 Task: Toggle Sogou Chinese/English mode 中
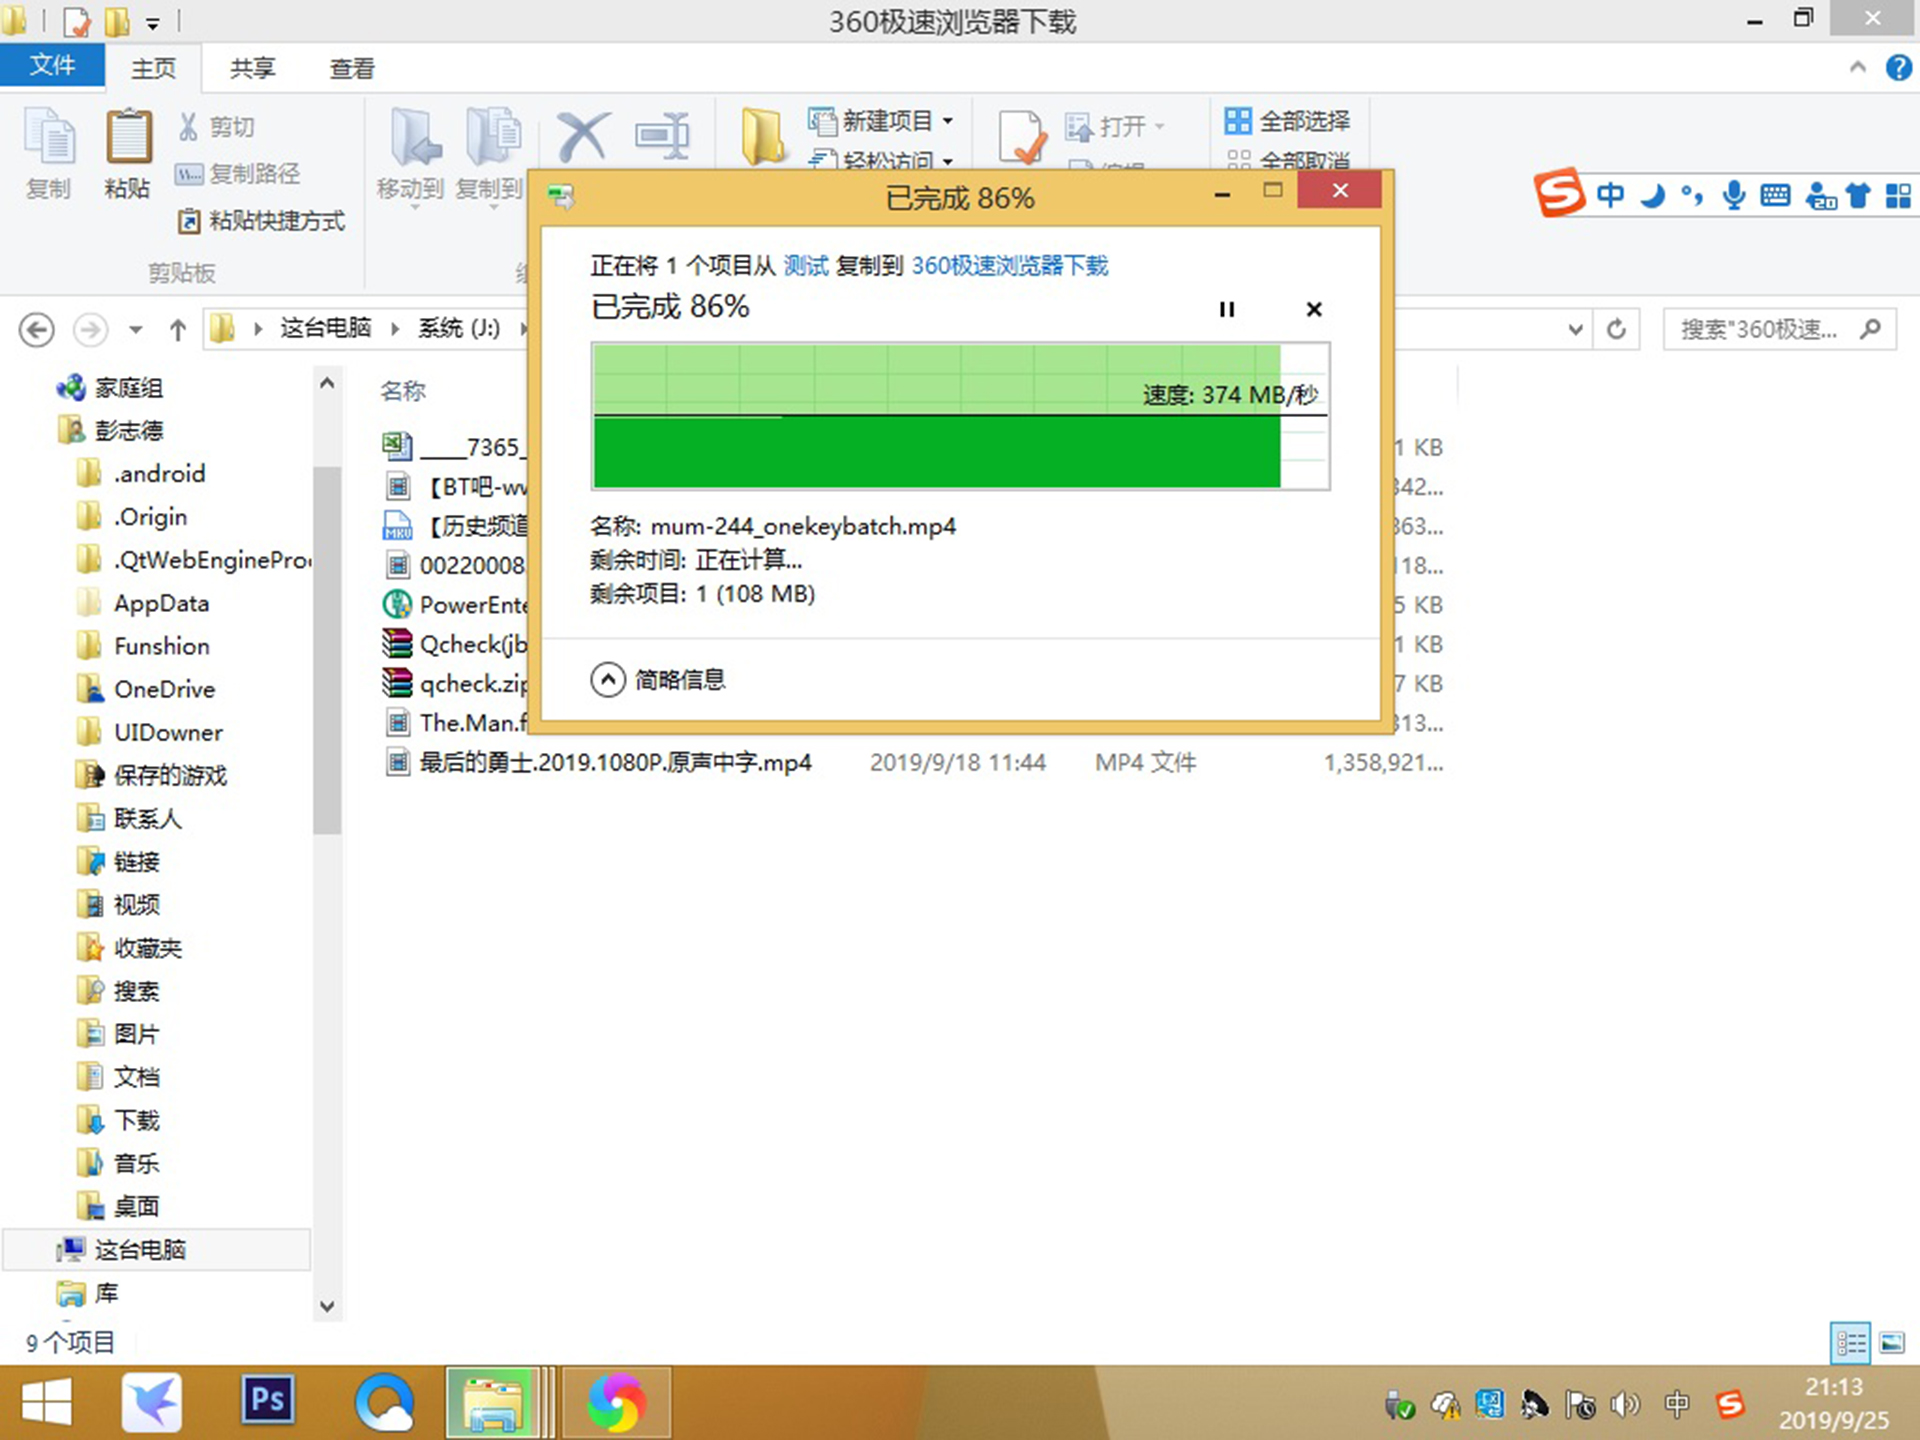pyautogui.click(x=1611, y=195)
